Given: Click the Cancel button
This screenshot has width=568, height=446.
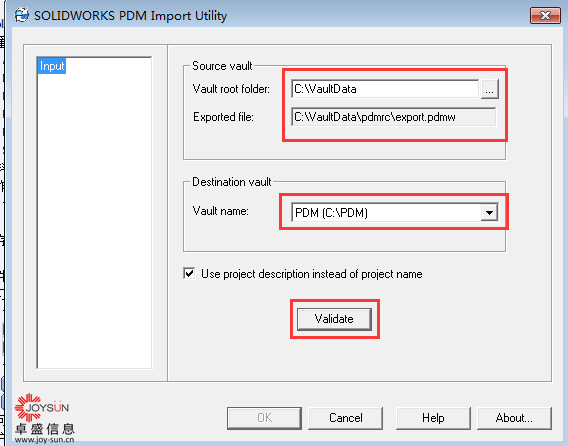Looking at the screenshot, I should click(x=346, y=418).
